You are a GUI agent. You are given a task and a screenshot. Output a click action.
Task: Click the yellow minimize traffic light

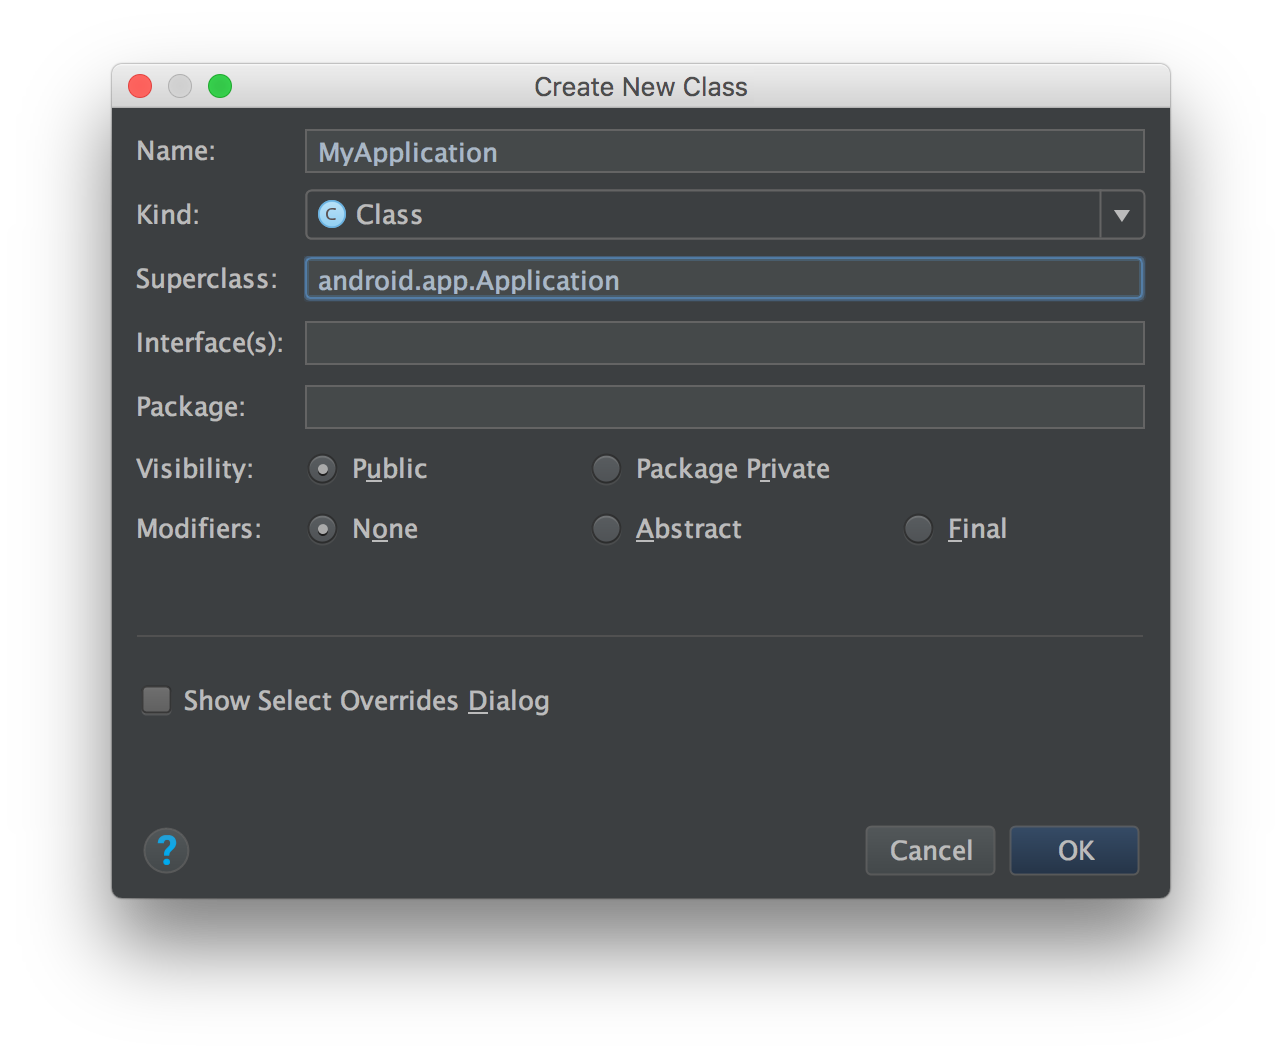(180, 86)
